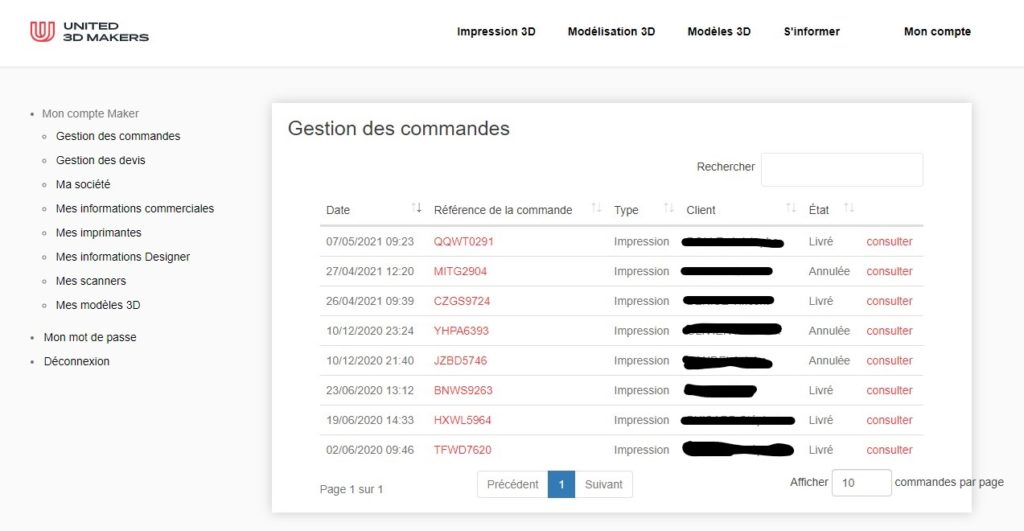The image size is (1024, 531).
Task: Click consulter for order JZBD5746
Action: click(889, 361)
